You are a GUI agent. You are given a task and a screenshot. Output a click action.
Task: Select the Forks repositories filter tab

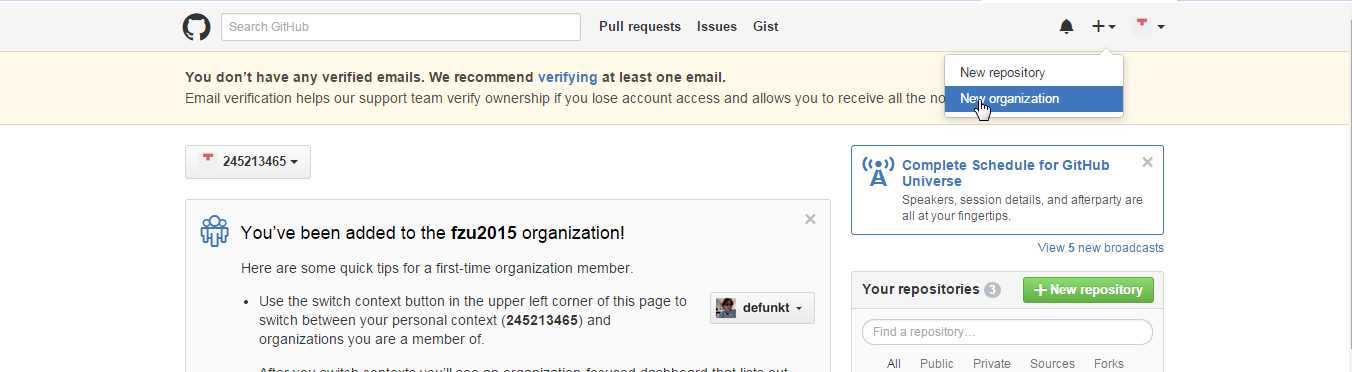1109,364
